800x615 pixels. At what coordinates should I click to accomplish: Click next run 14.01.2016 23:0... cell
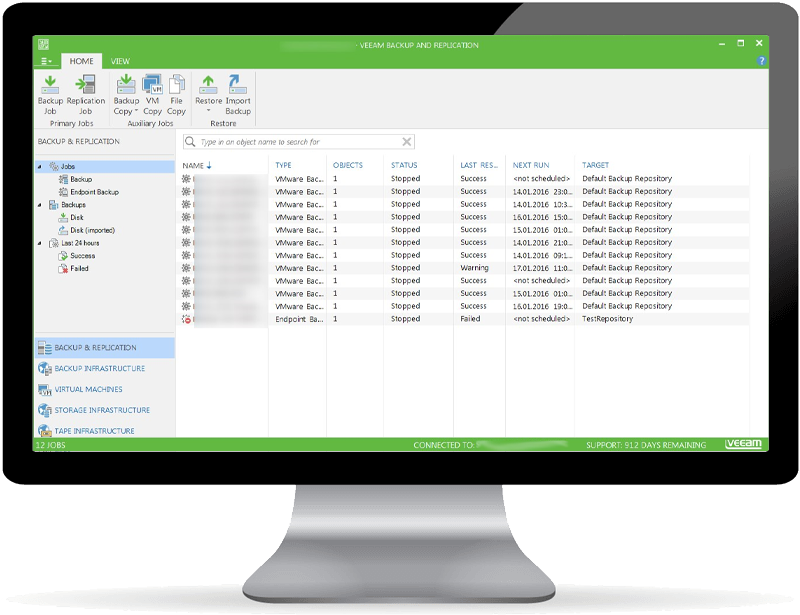(542, 191)
